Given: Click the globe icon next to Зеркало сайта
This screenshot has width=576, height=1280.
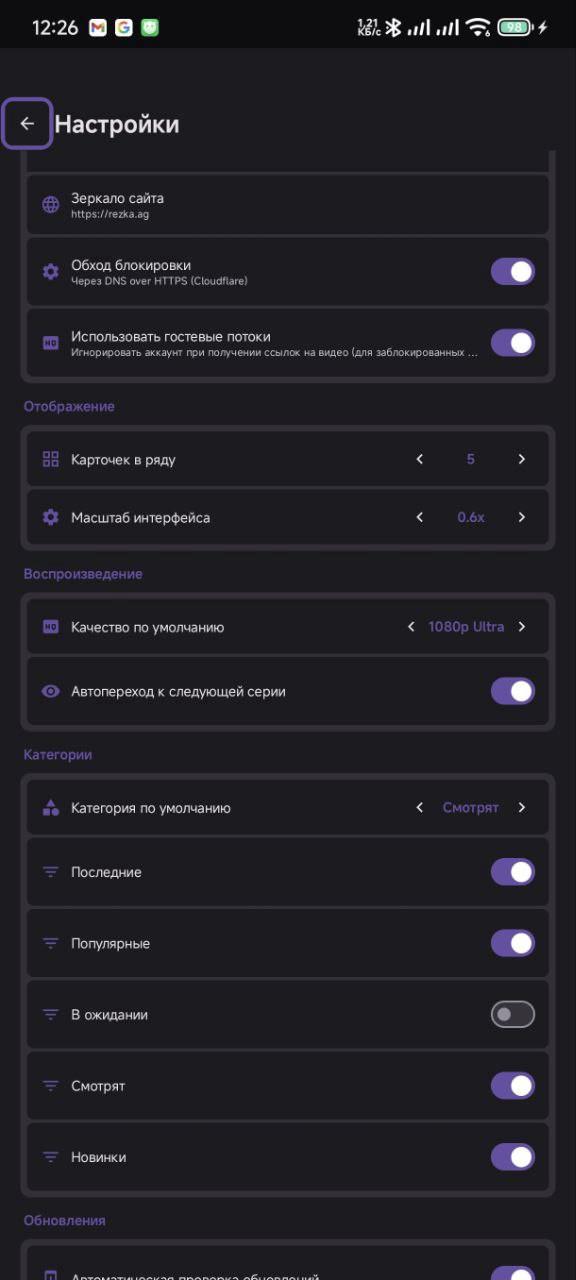Looking at the screenshot, I should tap(50, 204).
